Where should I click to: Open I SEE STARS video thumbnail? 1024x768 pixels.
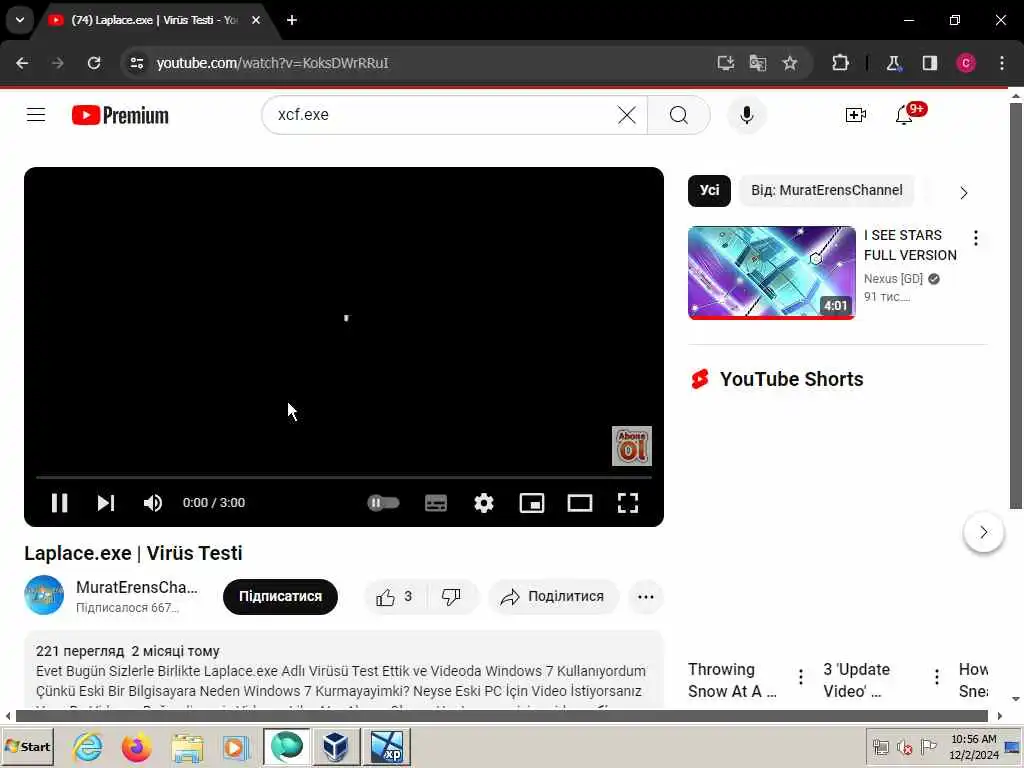pyautogui.click(x=771, y=272)
